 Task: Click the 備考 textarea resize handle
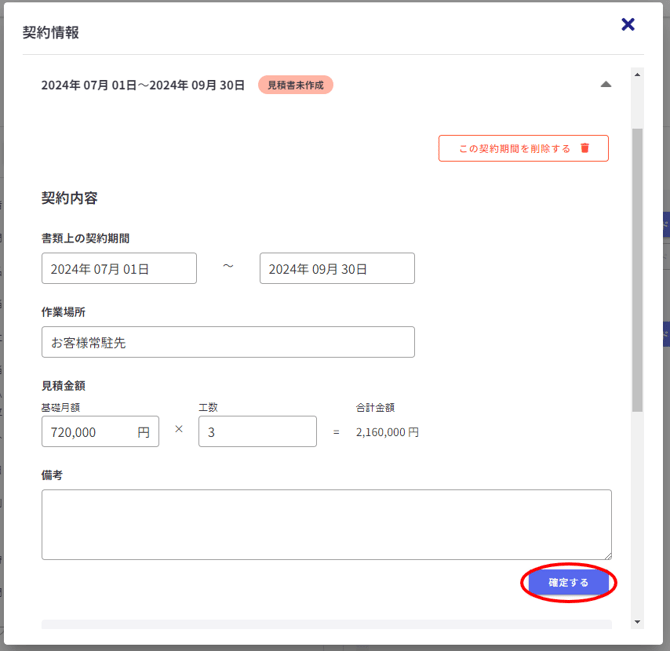click(x=607, y=555)
